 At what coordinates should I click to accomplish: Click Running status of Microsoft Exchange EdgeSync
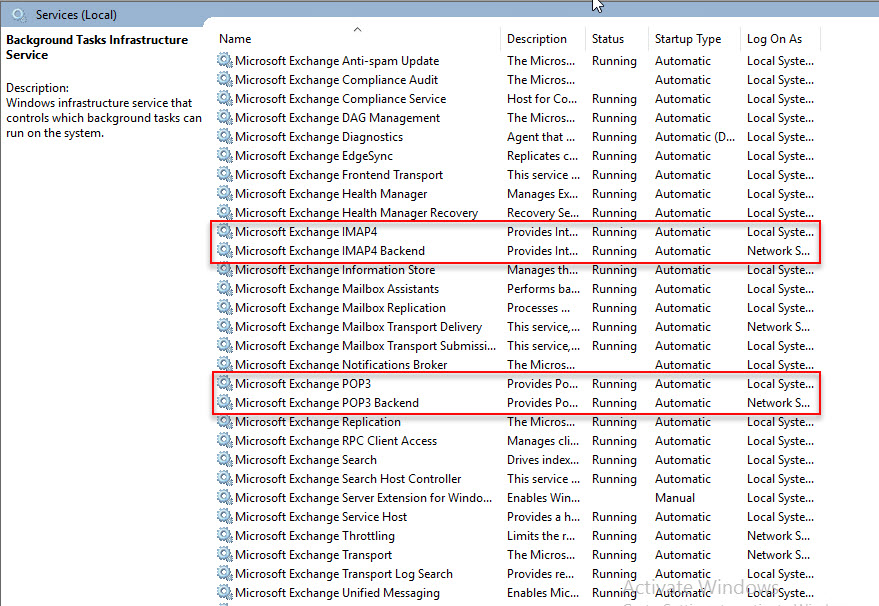(x=614, y=156)
